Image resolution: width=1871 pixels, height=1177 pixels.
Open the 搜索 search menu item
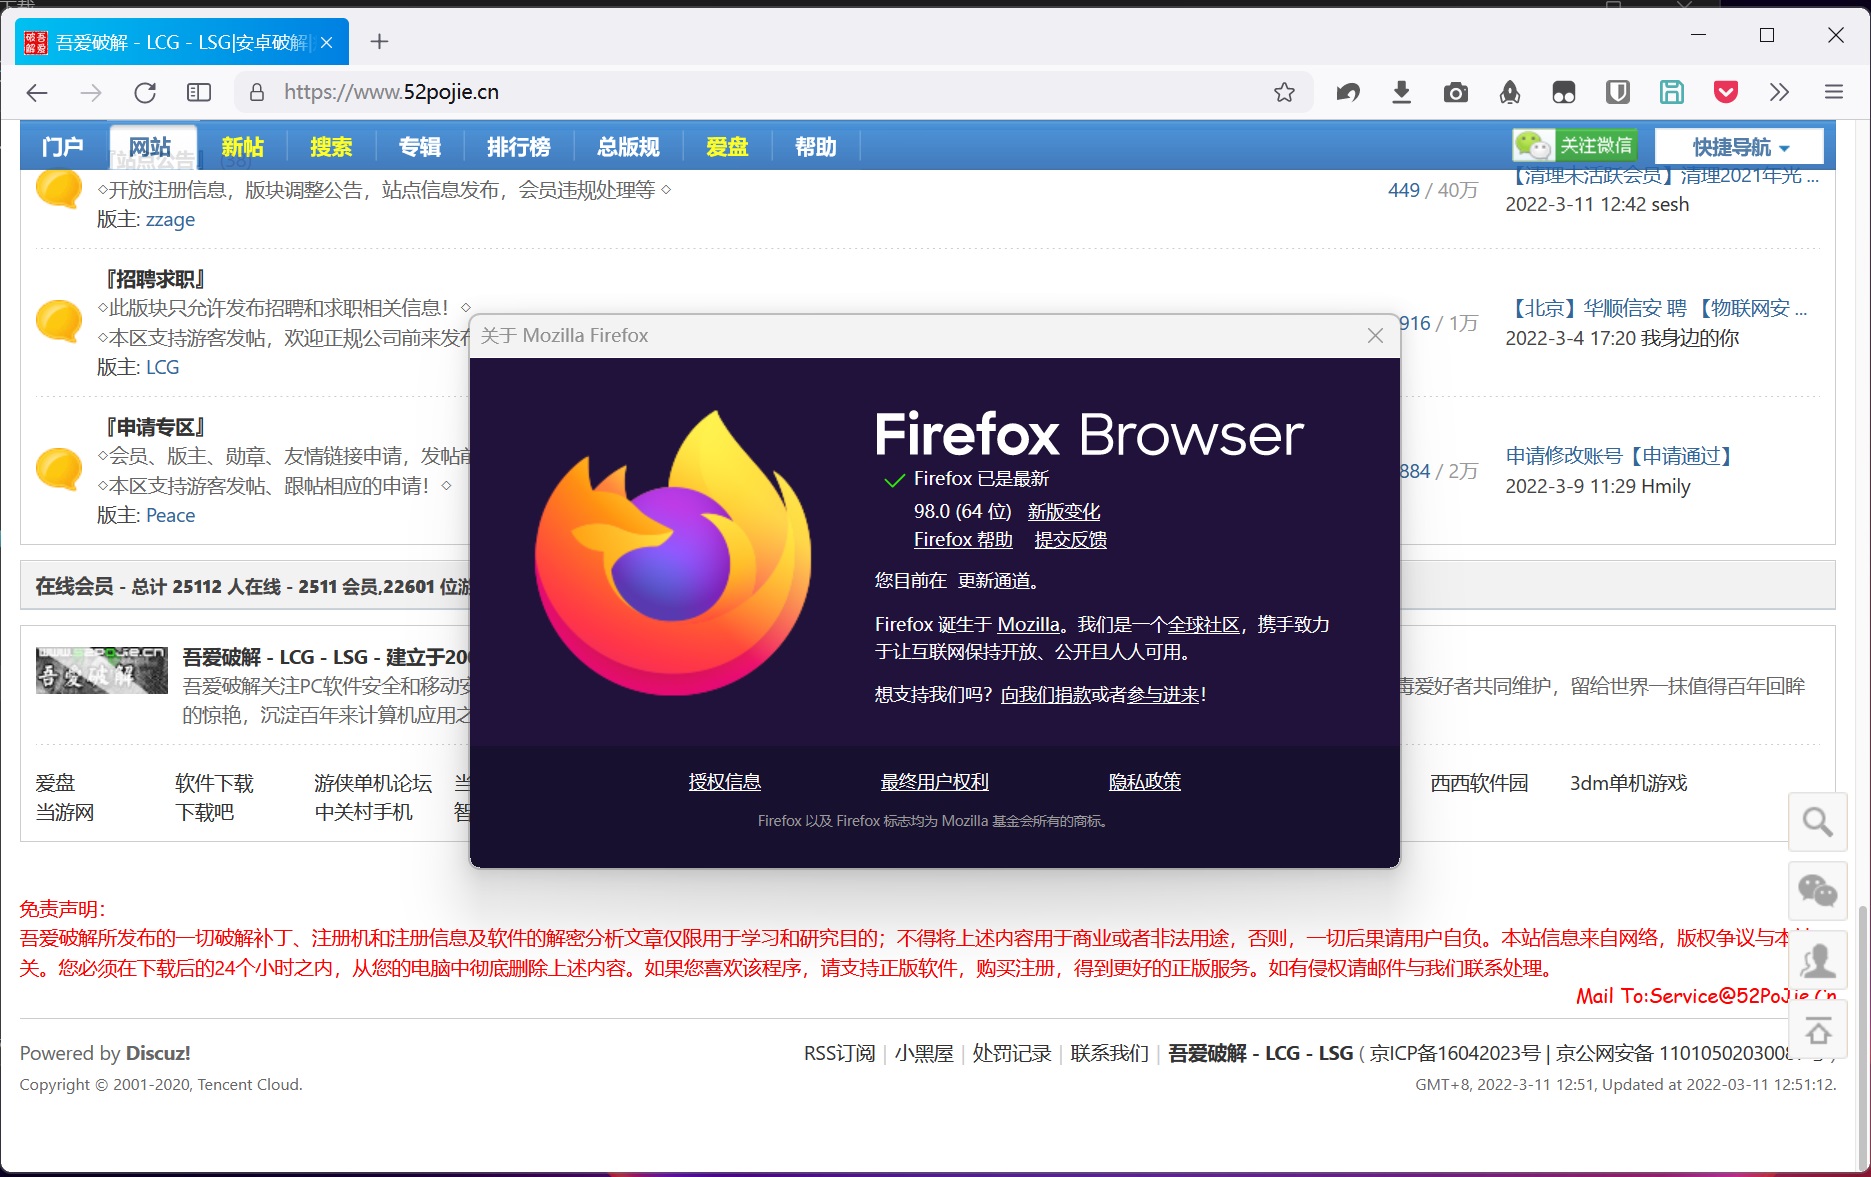click(330, 147)
